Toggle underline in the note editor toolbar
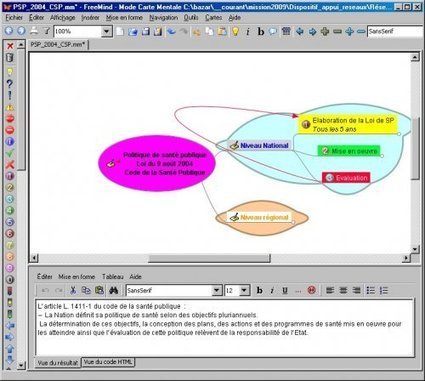The width and height of the screenshot is (425, 381). [x=285, y=290]
